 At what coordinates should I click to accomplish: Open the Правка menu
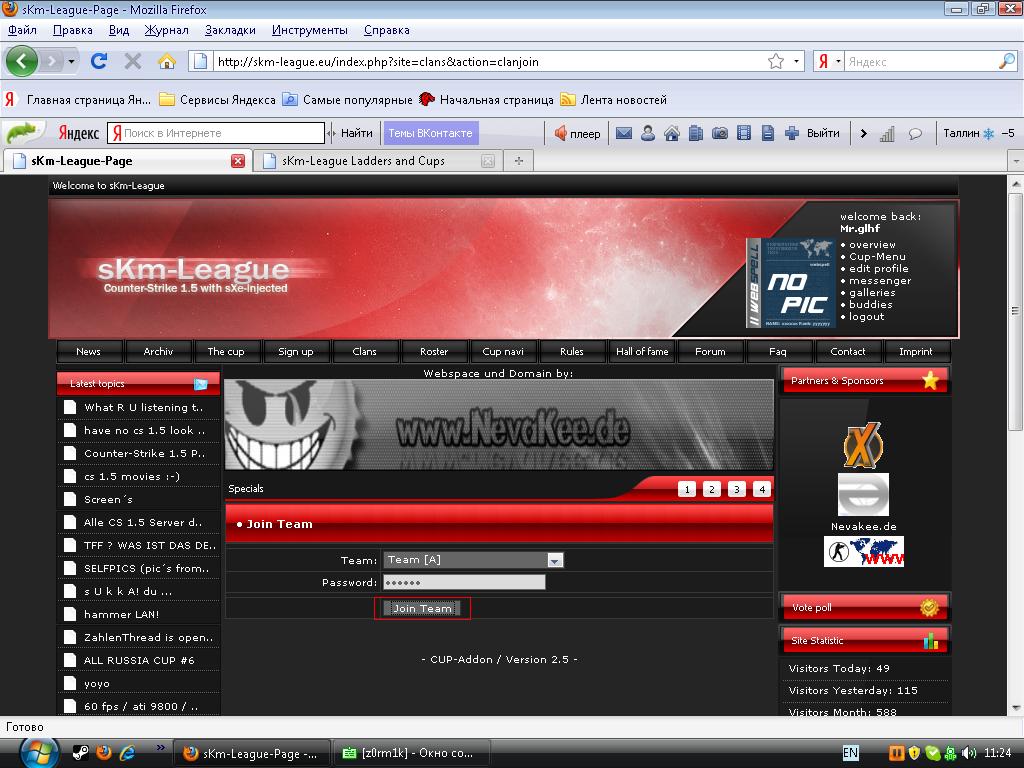72,30
